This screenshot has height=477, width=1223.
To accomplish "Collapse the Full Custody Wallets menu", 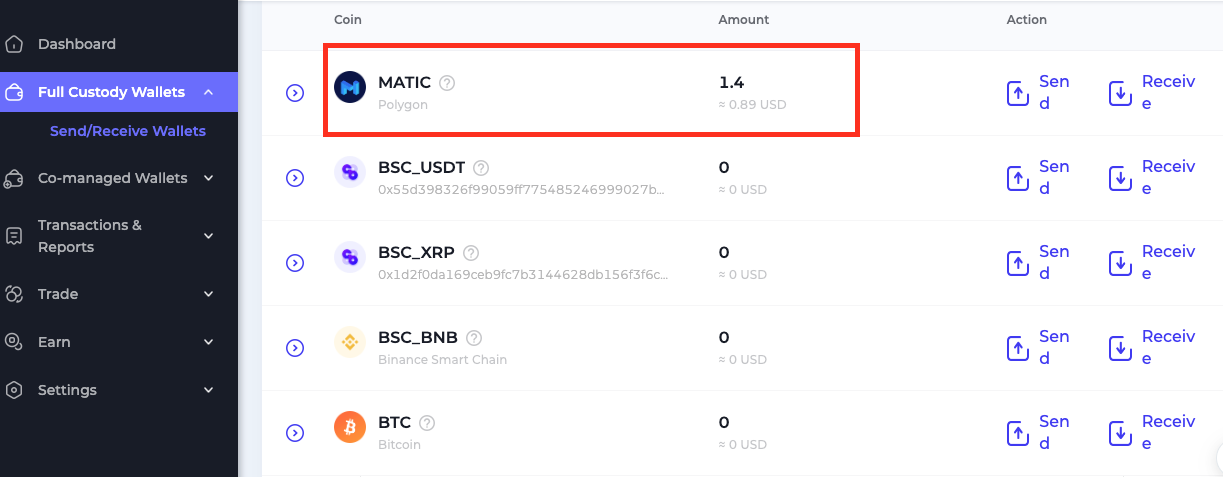I will [208, 92].
